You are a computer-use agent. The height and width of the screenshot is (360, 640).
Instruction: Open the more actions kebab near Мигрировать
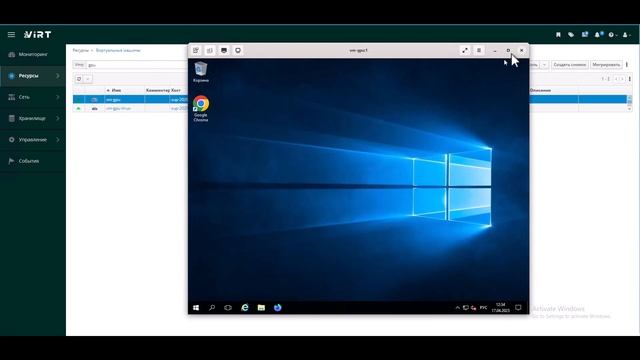click(x=627, y=65)
